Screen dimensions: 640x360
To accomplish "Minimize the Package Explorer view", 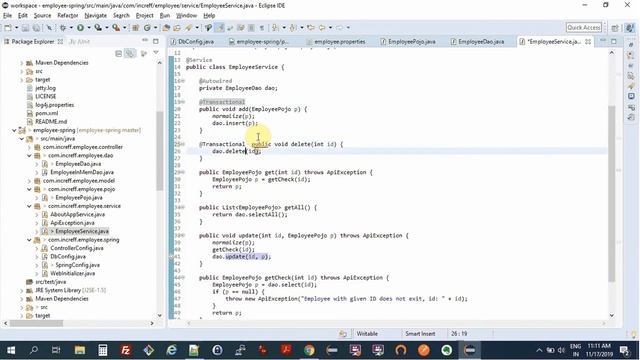I will tap(145, 41).
